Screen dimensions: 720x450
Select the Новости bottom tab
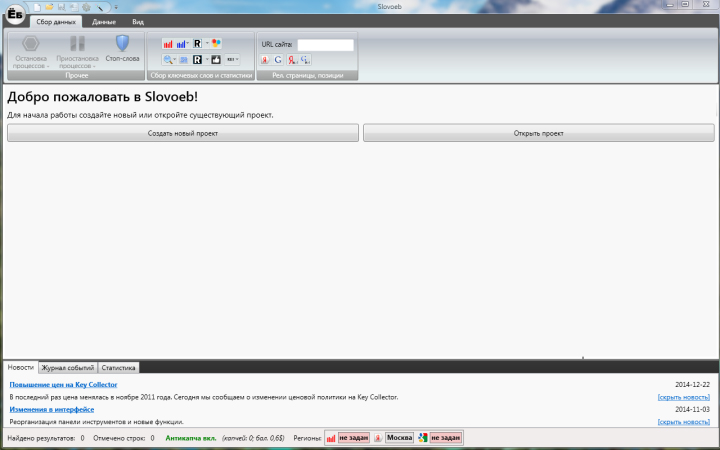tap(21, 367)
